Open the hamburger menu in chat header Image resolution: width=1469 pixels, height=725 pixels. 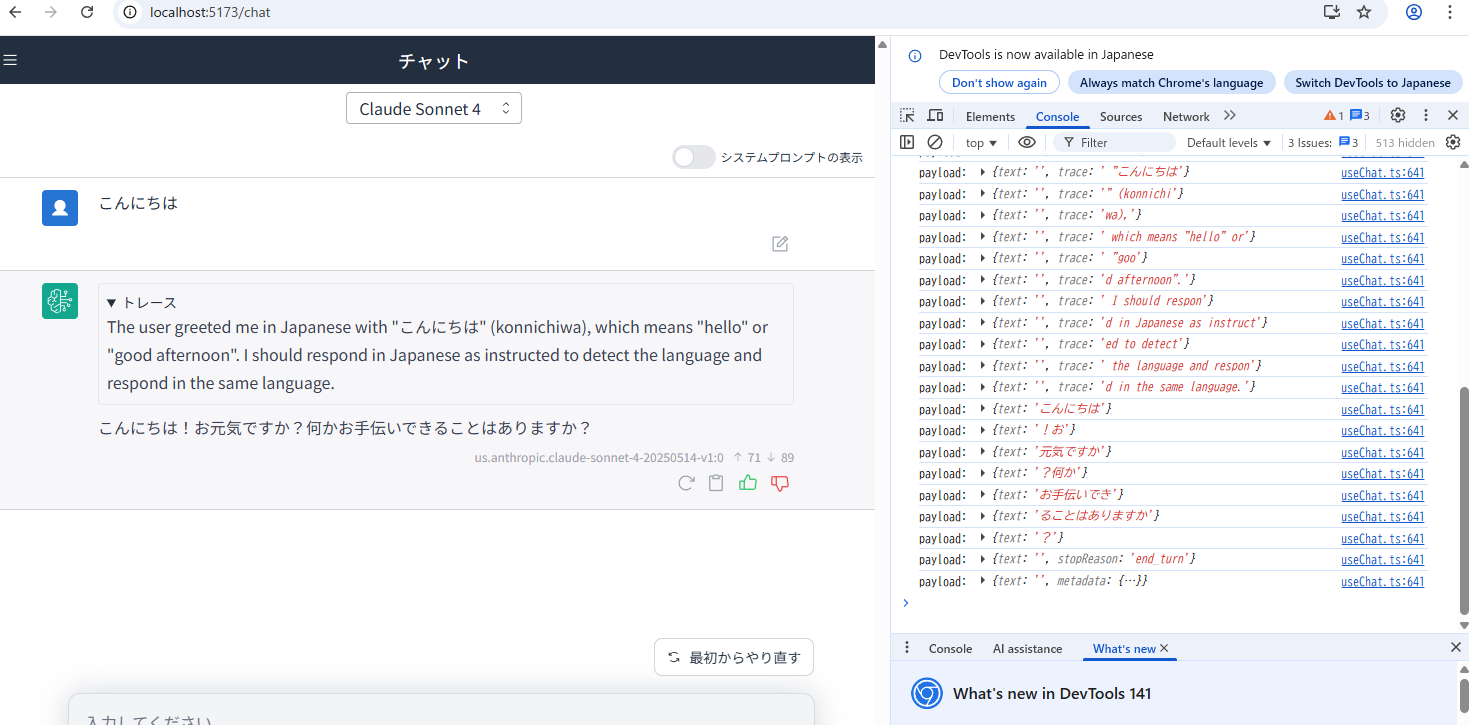pos(11,61)
